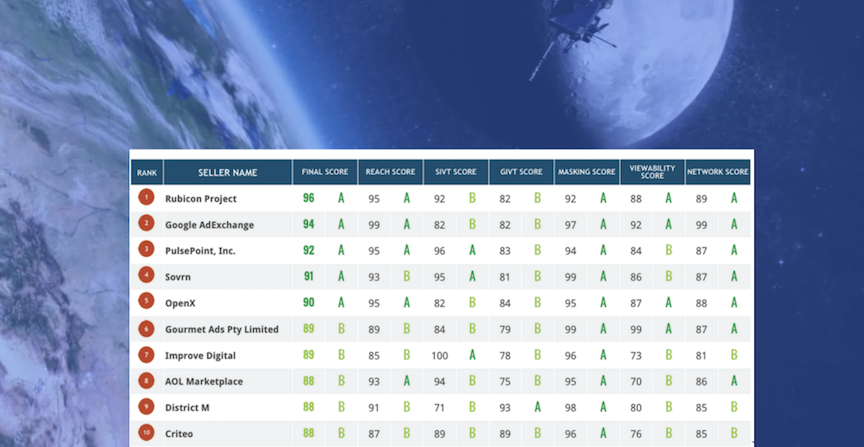Click the rank 1 red circle badge

point(146,197)
